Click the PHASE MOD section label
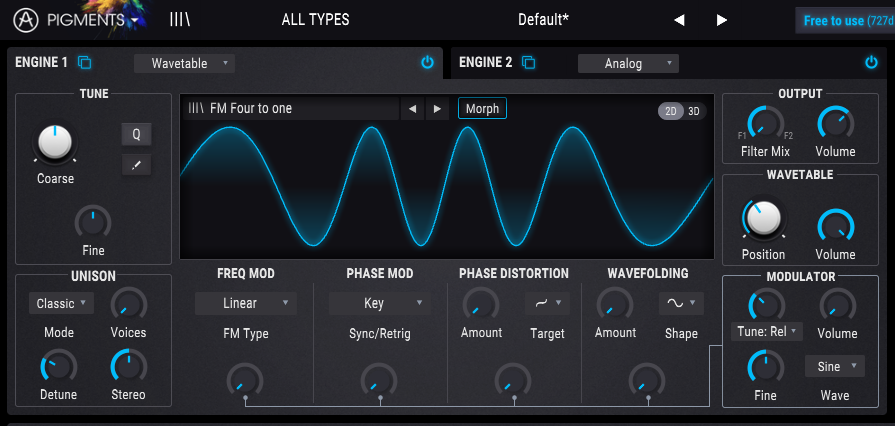Viewport: 895px width, 426px height. point(380,274)
